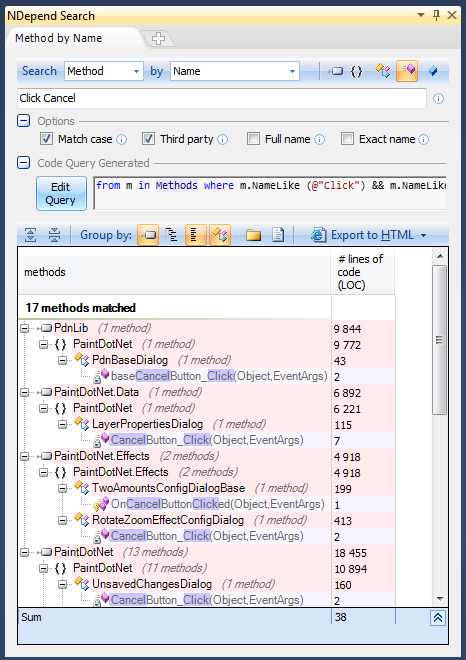Click the 18 455 LOC value
The width and height of the screenshot is (466, 660).
click(x=351, y=553)
